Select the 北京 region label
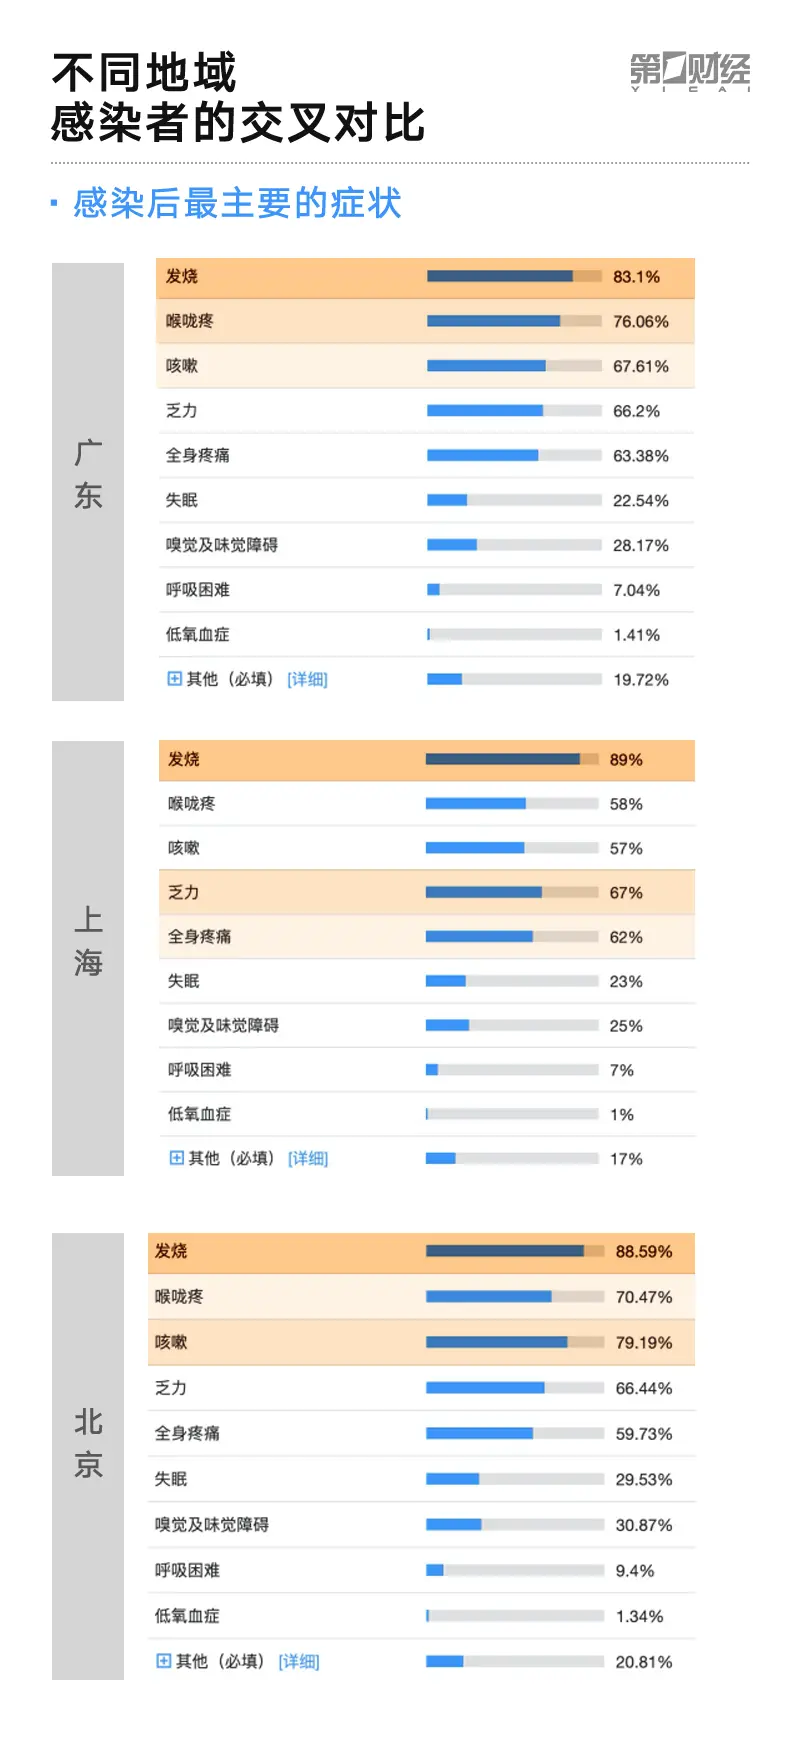This screenshot has width=800, height=1755. tap(88, 1443)
